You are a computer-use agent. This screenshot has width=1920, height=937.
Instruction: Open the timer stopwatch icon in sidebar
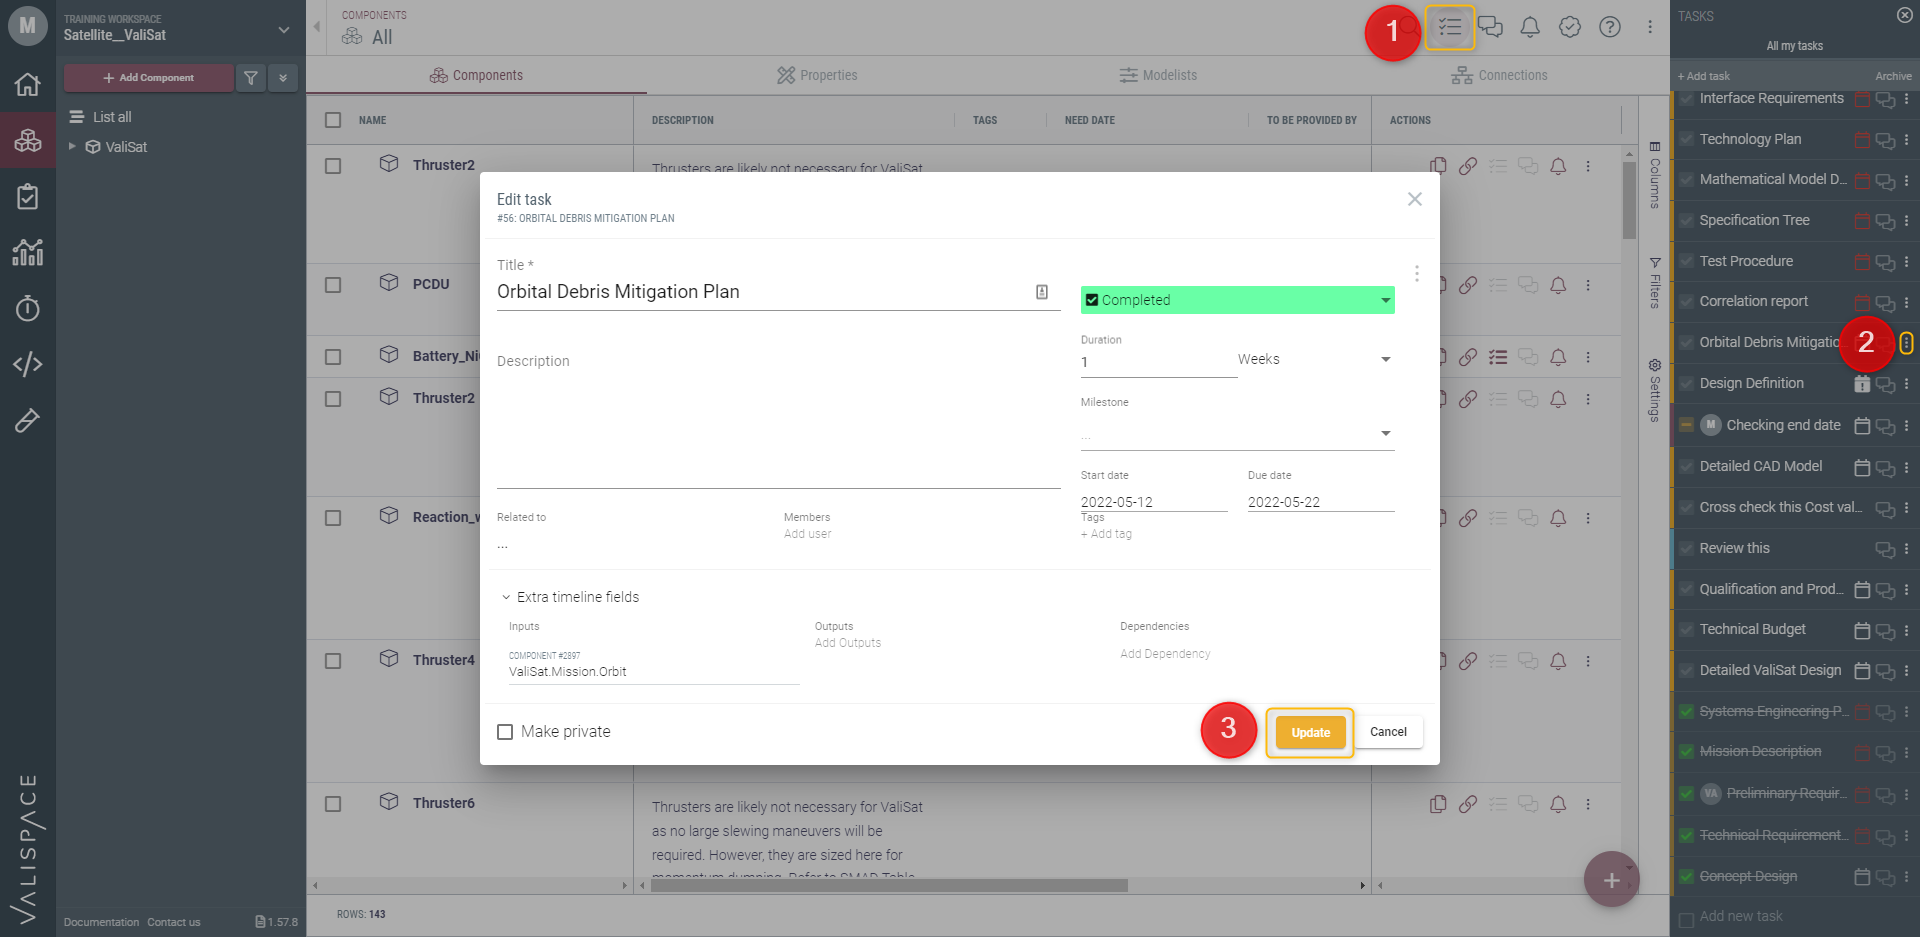pyautogui.click(x=27, y=308)
